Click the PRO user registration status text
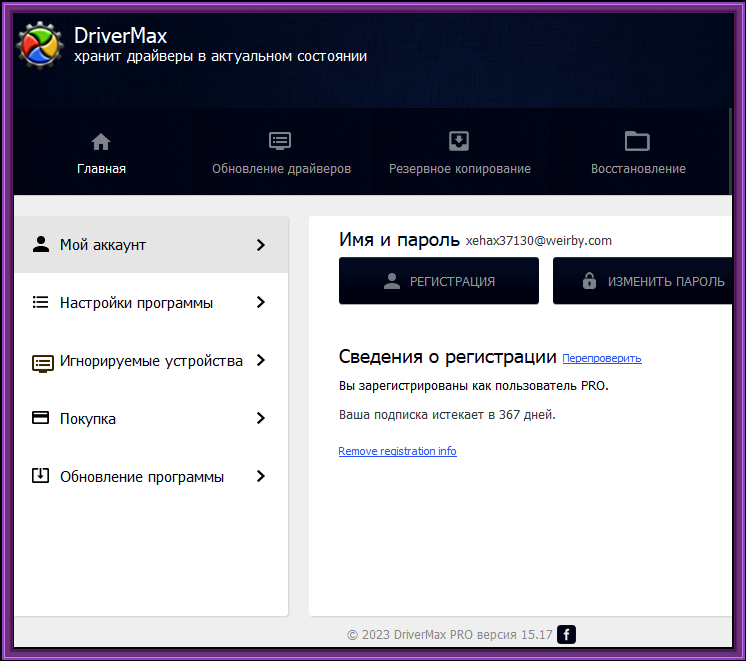Viewport: 746px width, 661px height. [473, 385]
